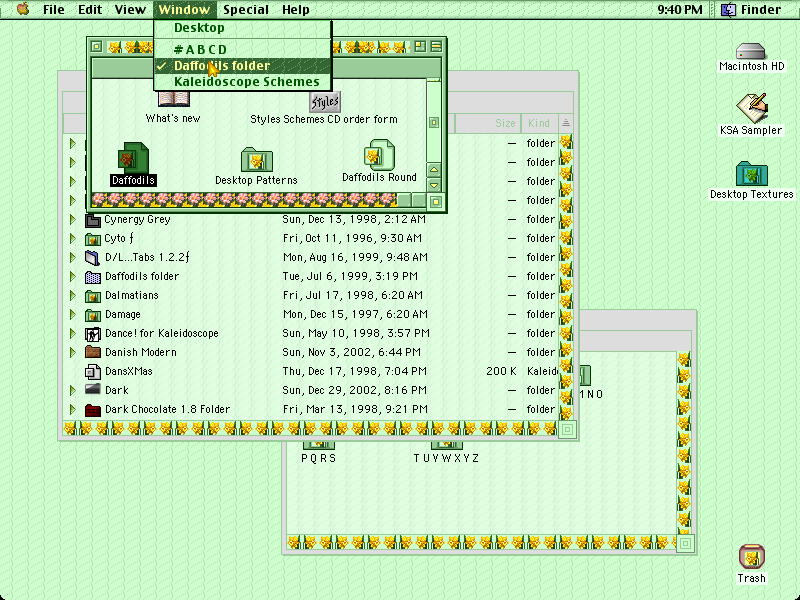800x600 pixels.
Task: Select the KSA Sampler desktop icon
Action: tap(752, 108)
